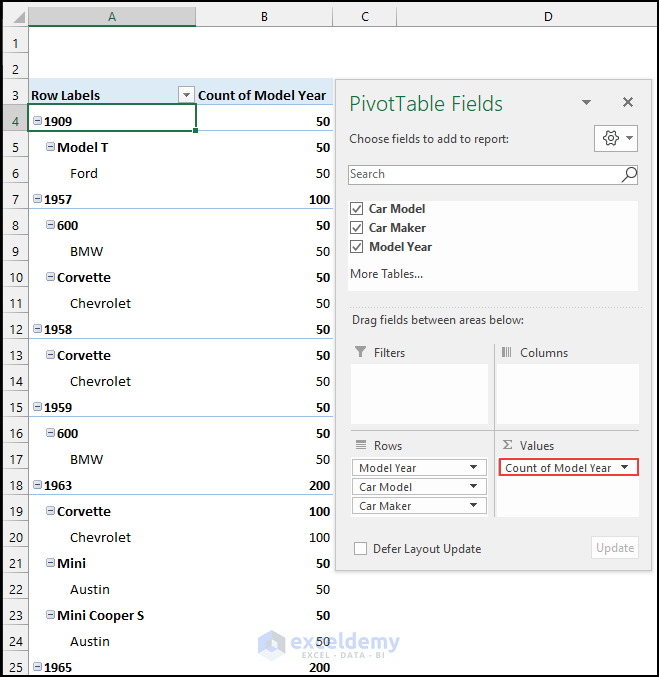Collapse the 1958 year group

(x=38, y=329)
